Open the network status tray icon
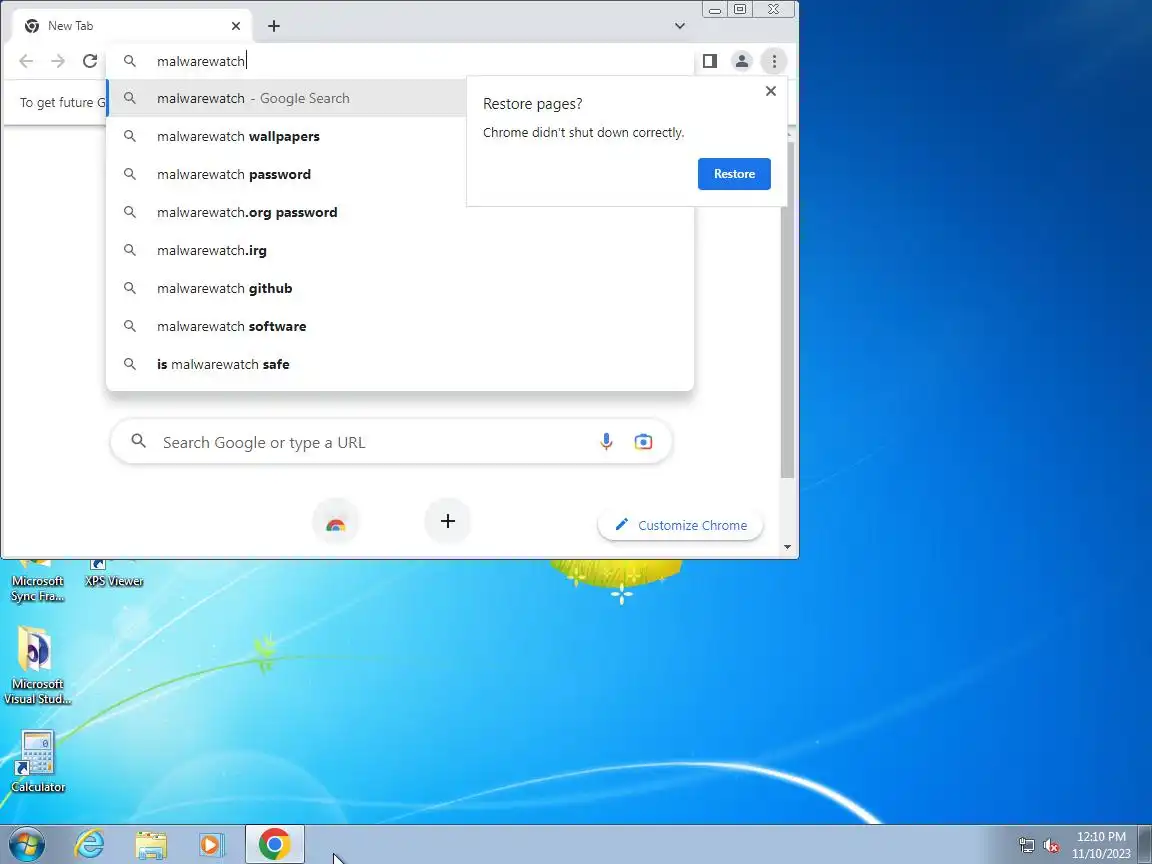The image size is (1152, 864). [x=1026, y=846]
